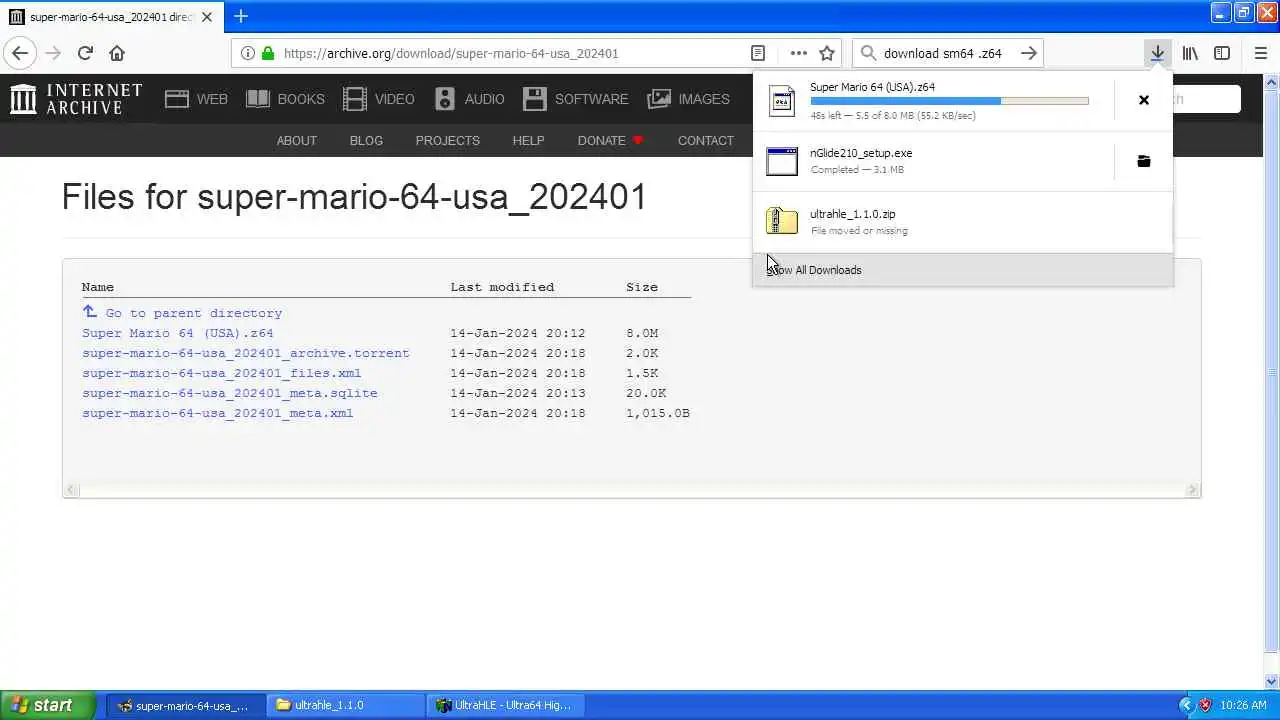Open the SOFTWARE section
The height and width of the screenshot is (720, 1280).
[x=576, y=99]
